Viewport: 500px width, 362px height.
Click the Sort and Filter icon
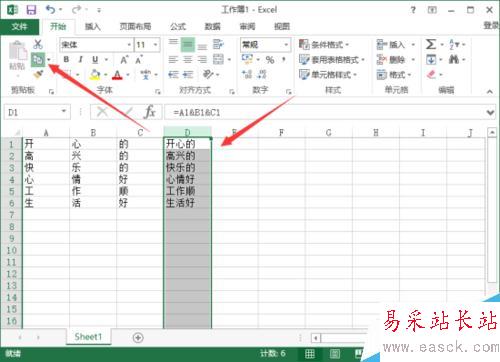click(454, 44)
